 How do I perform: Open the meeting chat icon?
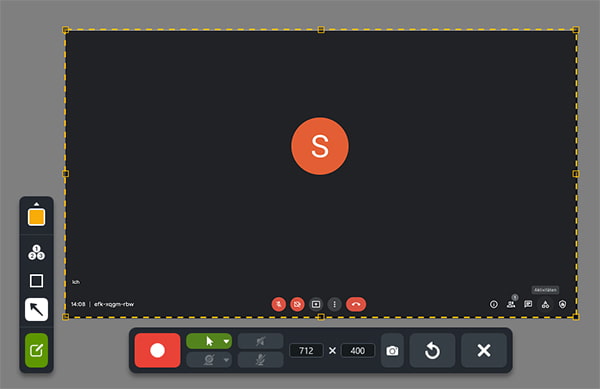[528, 304]
